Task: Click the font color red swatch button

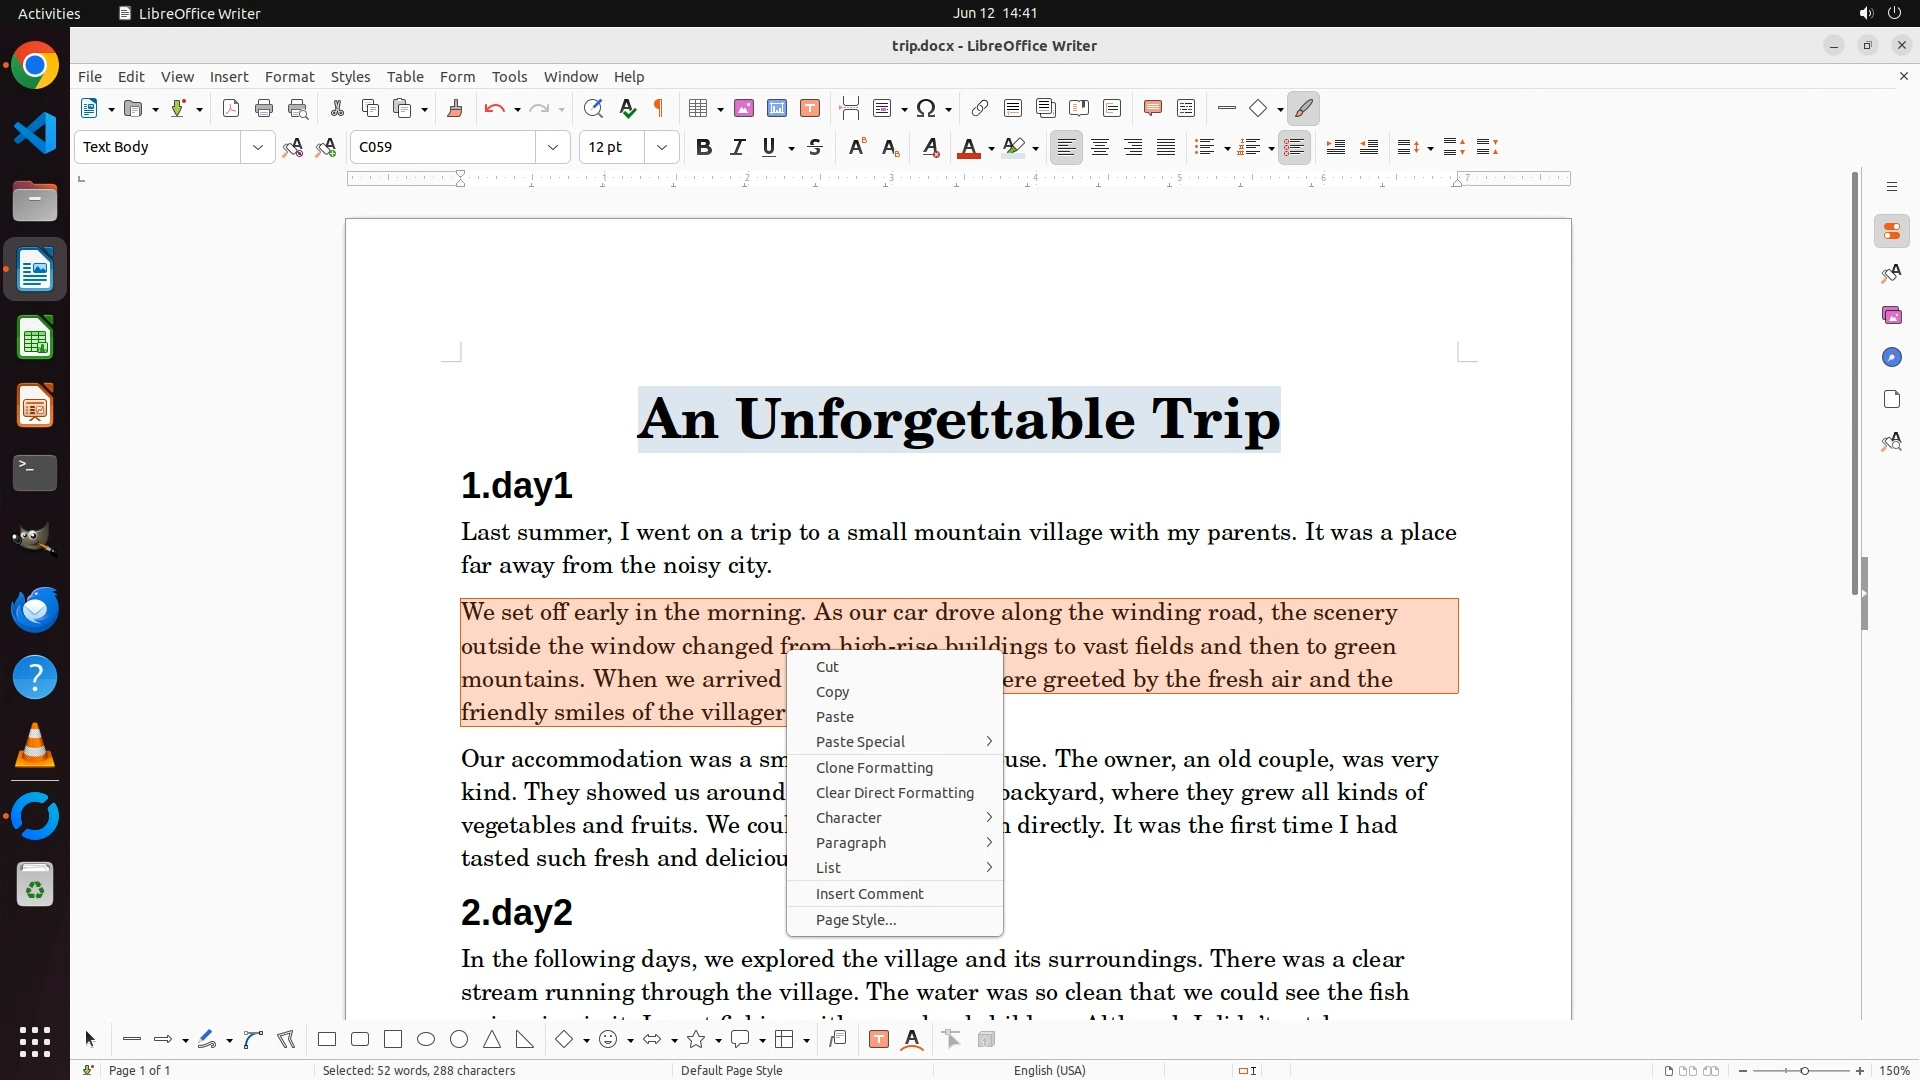Action: point(968,147)
